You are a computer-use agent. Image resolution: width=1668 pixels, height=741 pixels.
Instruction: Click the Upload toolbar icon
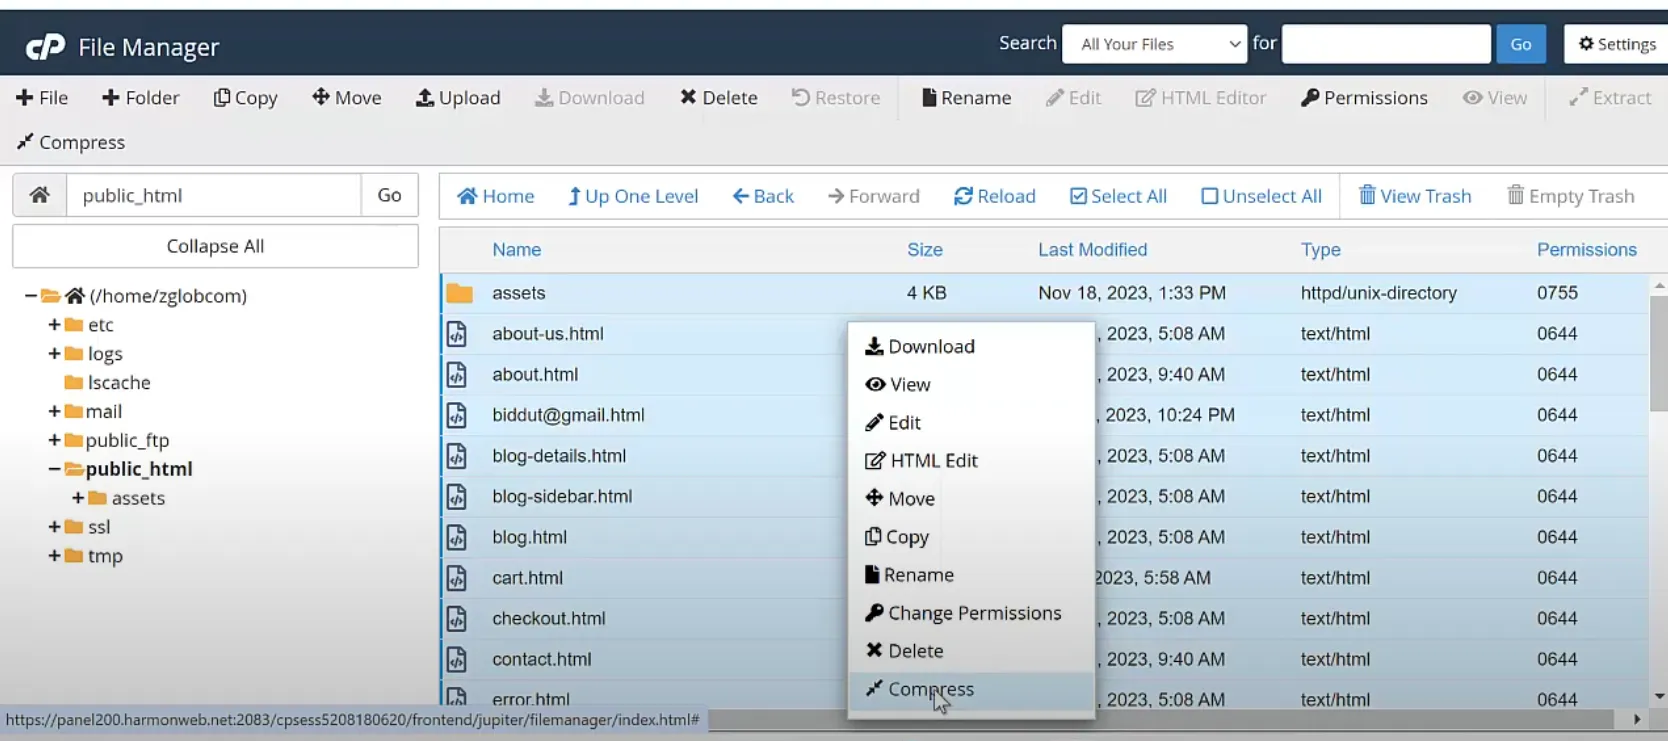click(x=425, y=98)
